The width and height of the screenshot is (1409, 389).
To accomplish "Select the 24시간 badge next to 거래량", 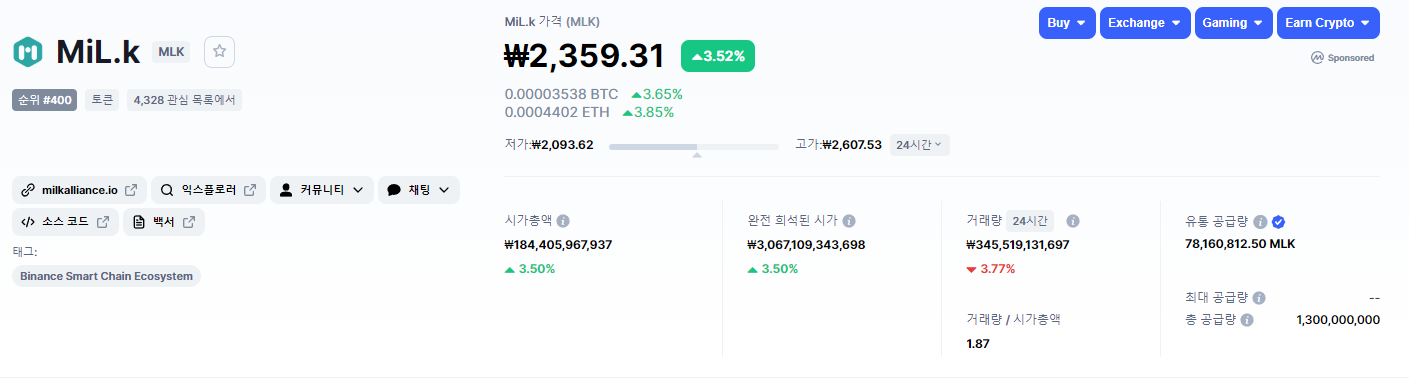I will 1030,221.
